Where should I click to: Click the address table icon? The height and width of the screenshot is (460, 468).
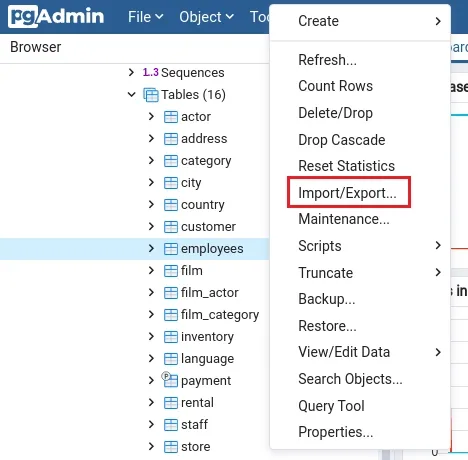(171, 139)
